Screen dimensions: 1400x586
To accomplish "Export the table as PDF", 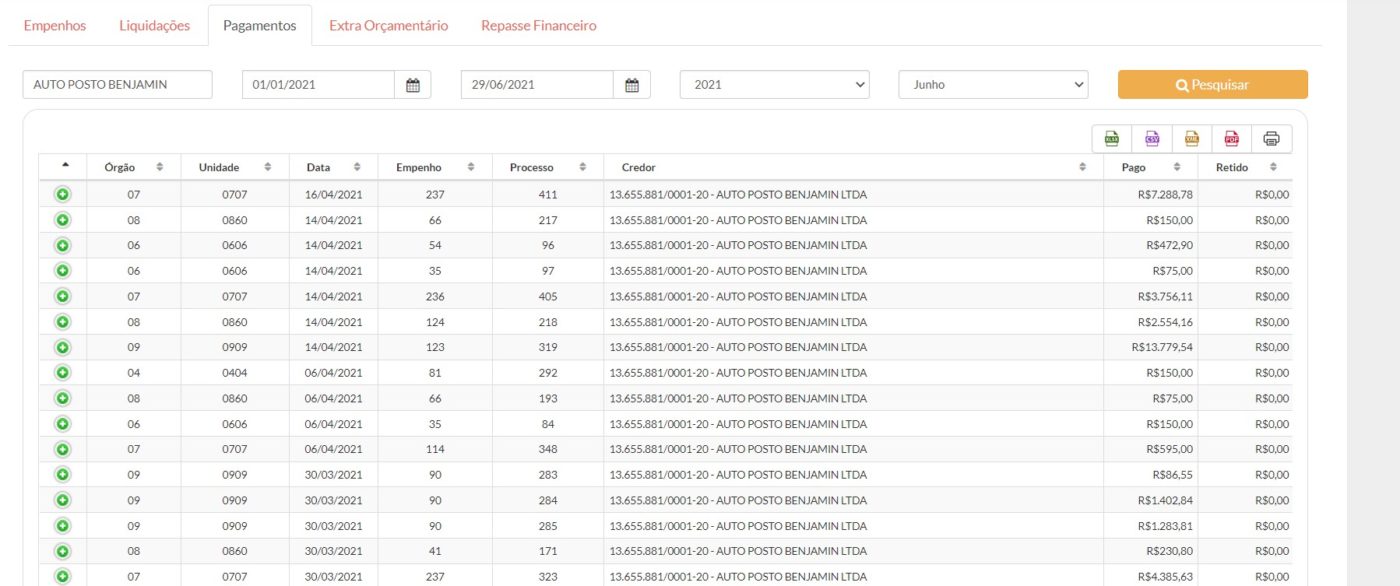I will 1231,139.
